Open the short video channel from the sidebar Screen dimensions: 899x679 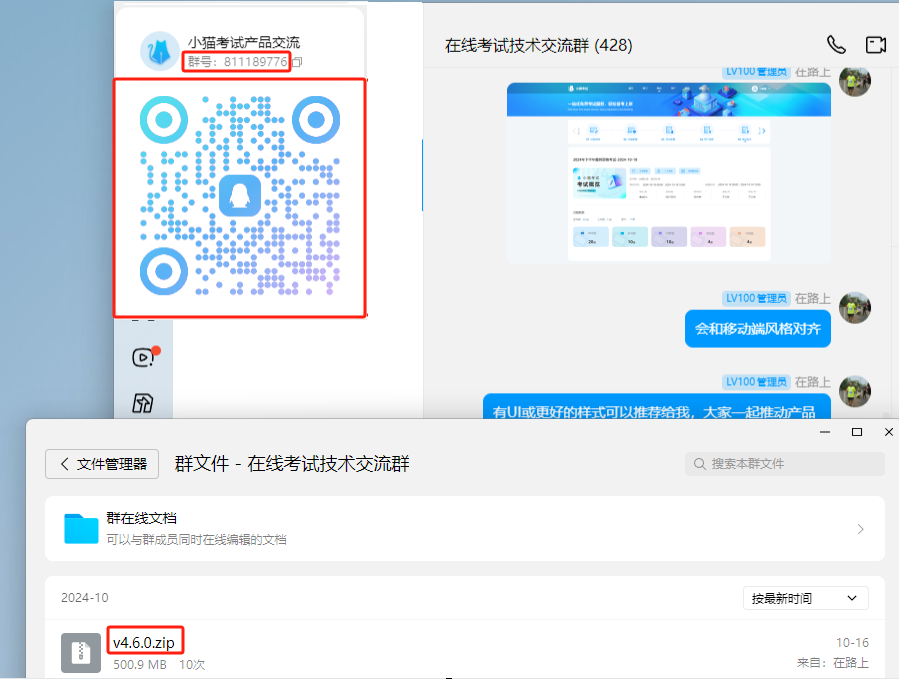tap(143, 358)
